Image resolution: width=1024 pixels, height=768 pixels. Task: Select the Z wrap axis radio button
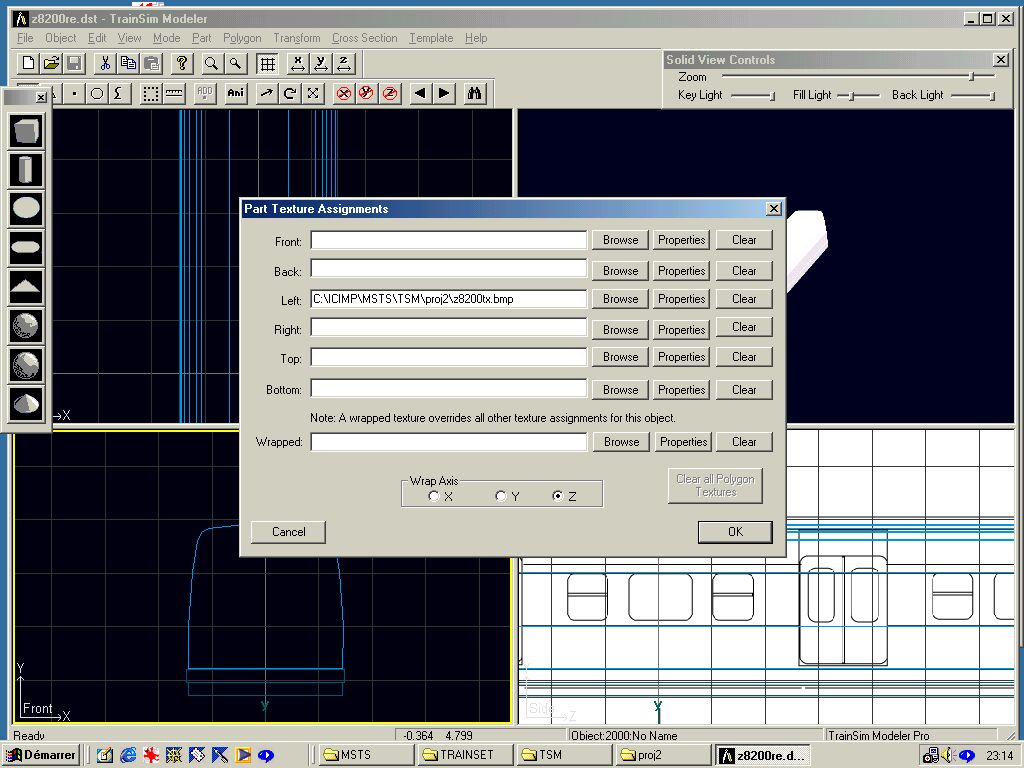558,497
